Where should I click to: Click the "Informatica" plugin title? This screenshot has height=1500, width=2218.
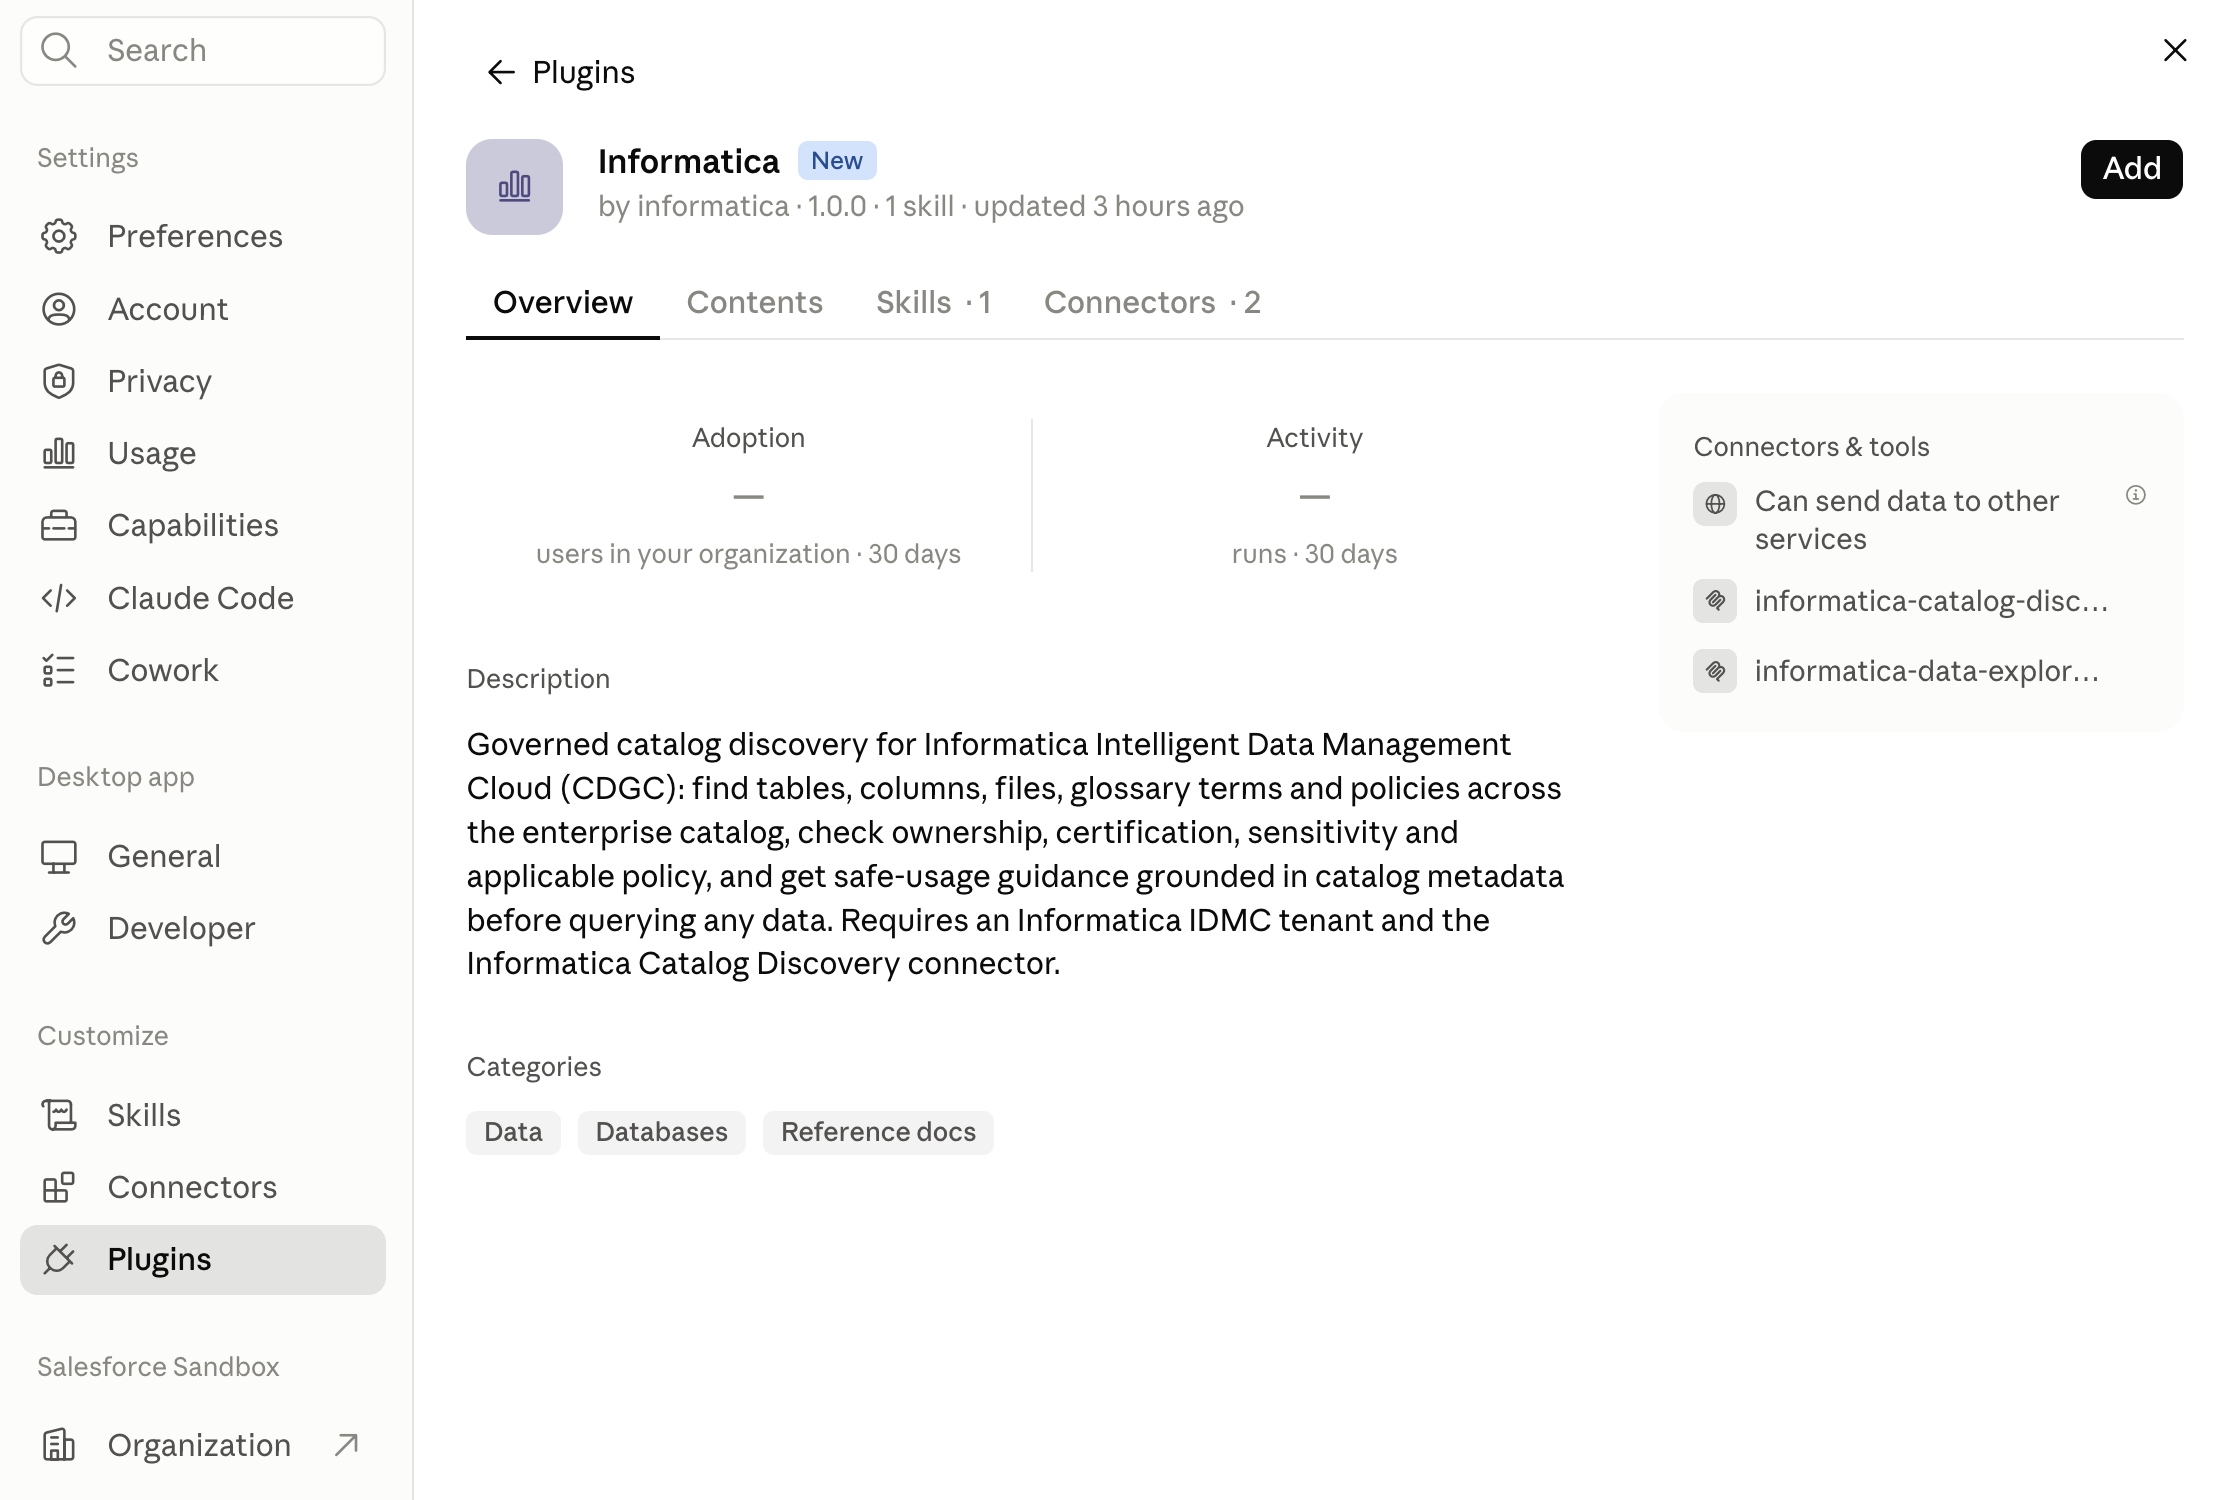pos(688,162)
